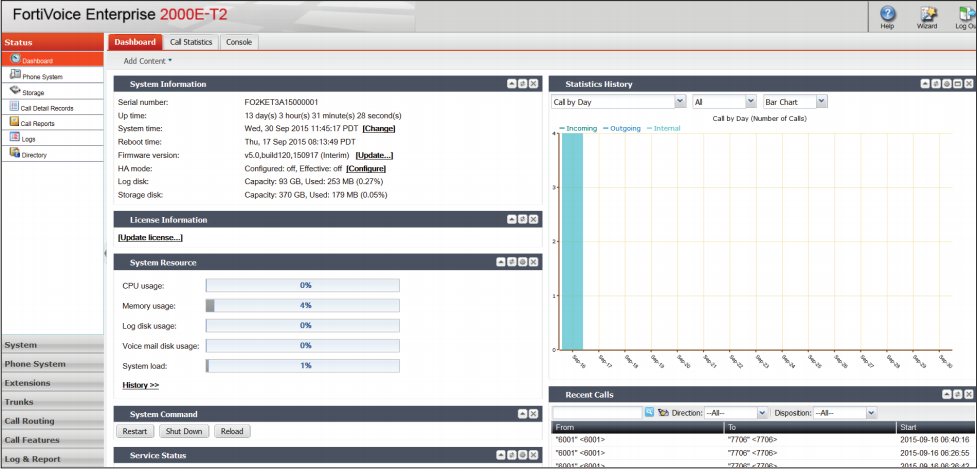Switch to the Console tab
The height and width of the screenshot is (469, 977).
tap(239, 42)
